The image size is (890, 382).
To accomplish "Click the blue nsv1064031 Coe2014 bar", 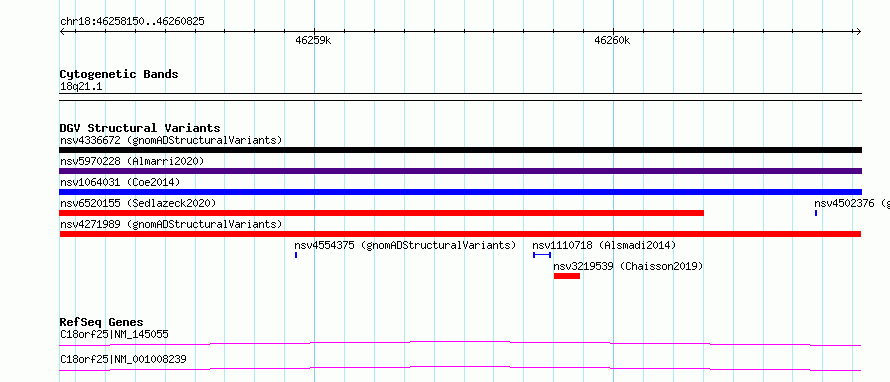I will click(x=460, y=192).
